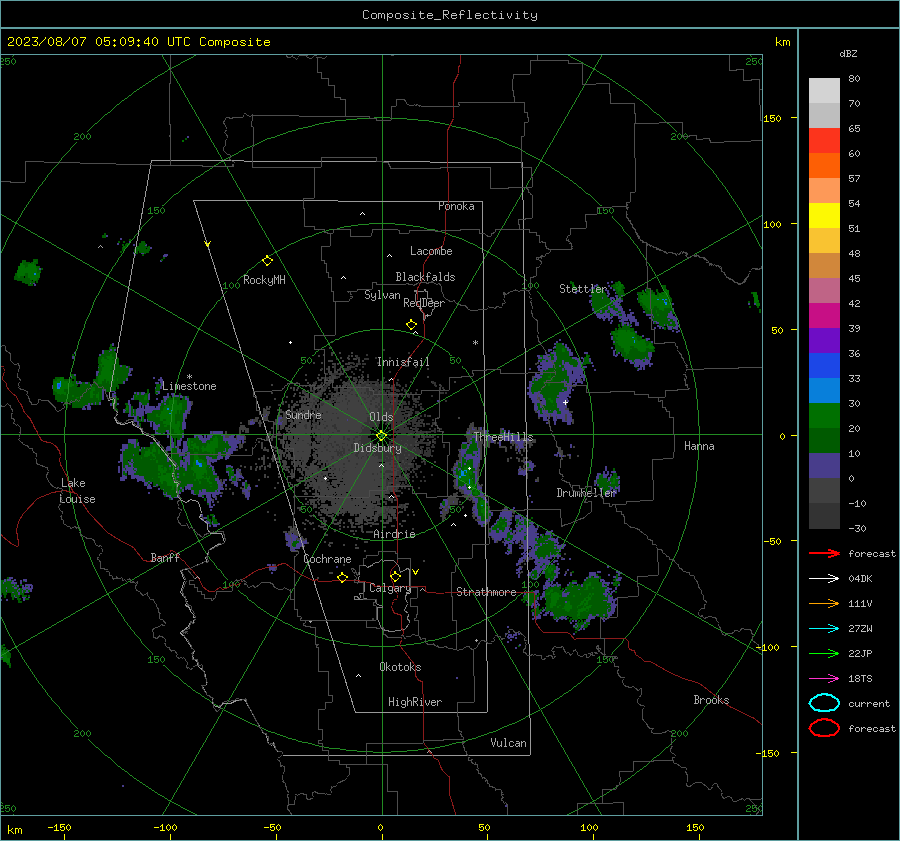The width and height of the screenshot is (900, 841).
Task: Click the green 22JP arrow icon
Action: pyautogui.click(x=824, y=653)
